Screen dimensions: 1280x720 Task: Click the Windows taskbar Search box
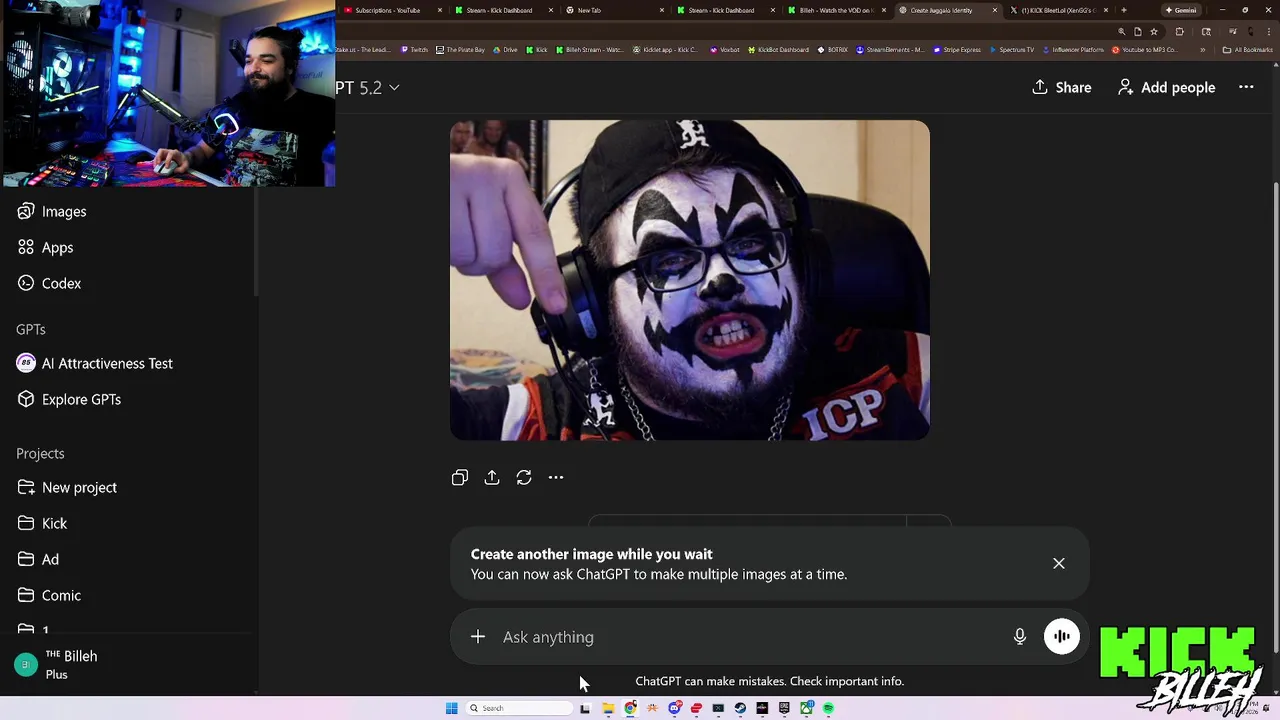pos(520,708)
